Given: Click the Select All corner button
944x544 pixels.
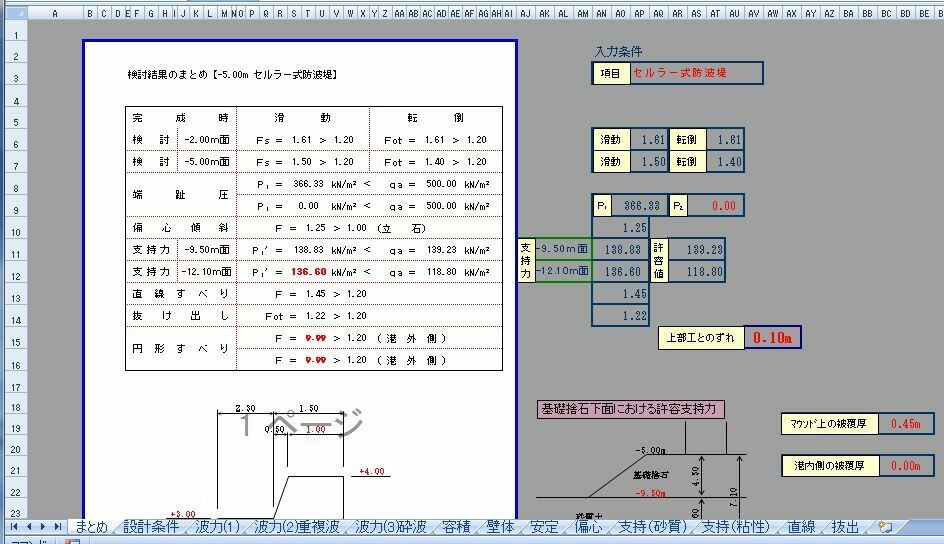Looking at the screenshot, I should [14, 13].
